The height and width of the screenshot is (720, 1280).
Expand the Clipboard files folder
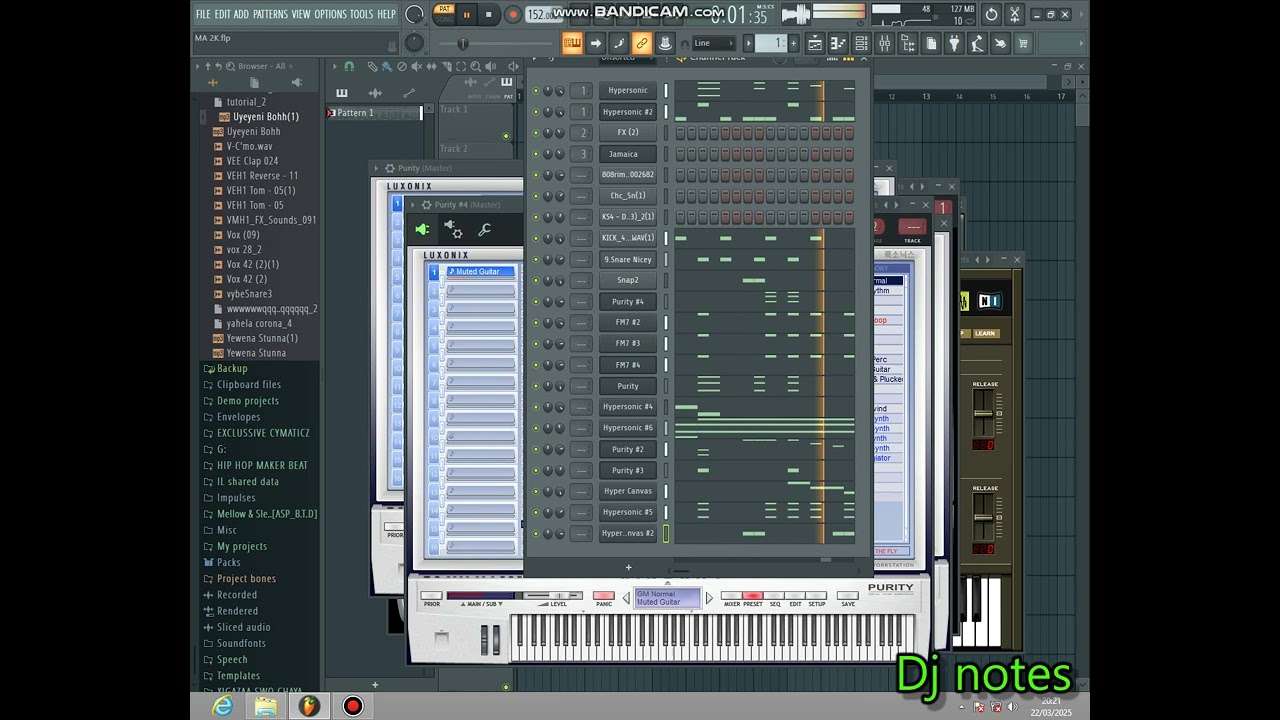tap(248, 384)
